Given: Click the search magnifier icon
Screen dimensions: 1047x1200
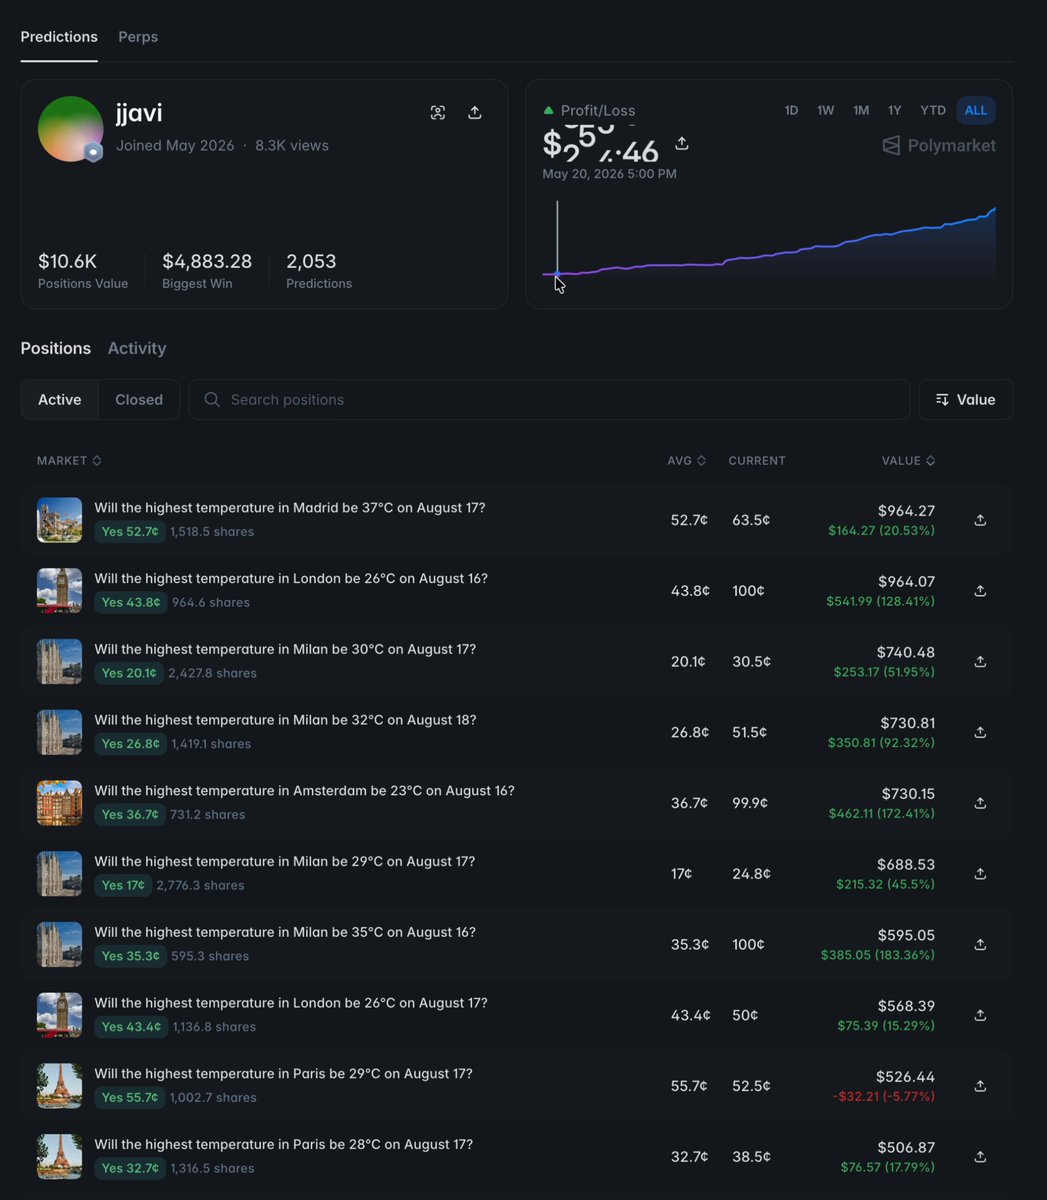Looking at the screenshot, I should (212, 400).
